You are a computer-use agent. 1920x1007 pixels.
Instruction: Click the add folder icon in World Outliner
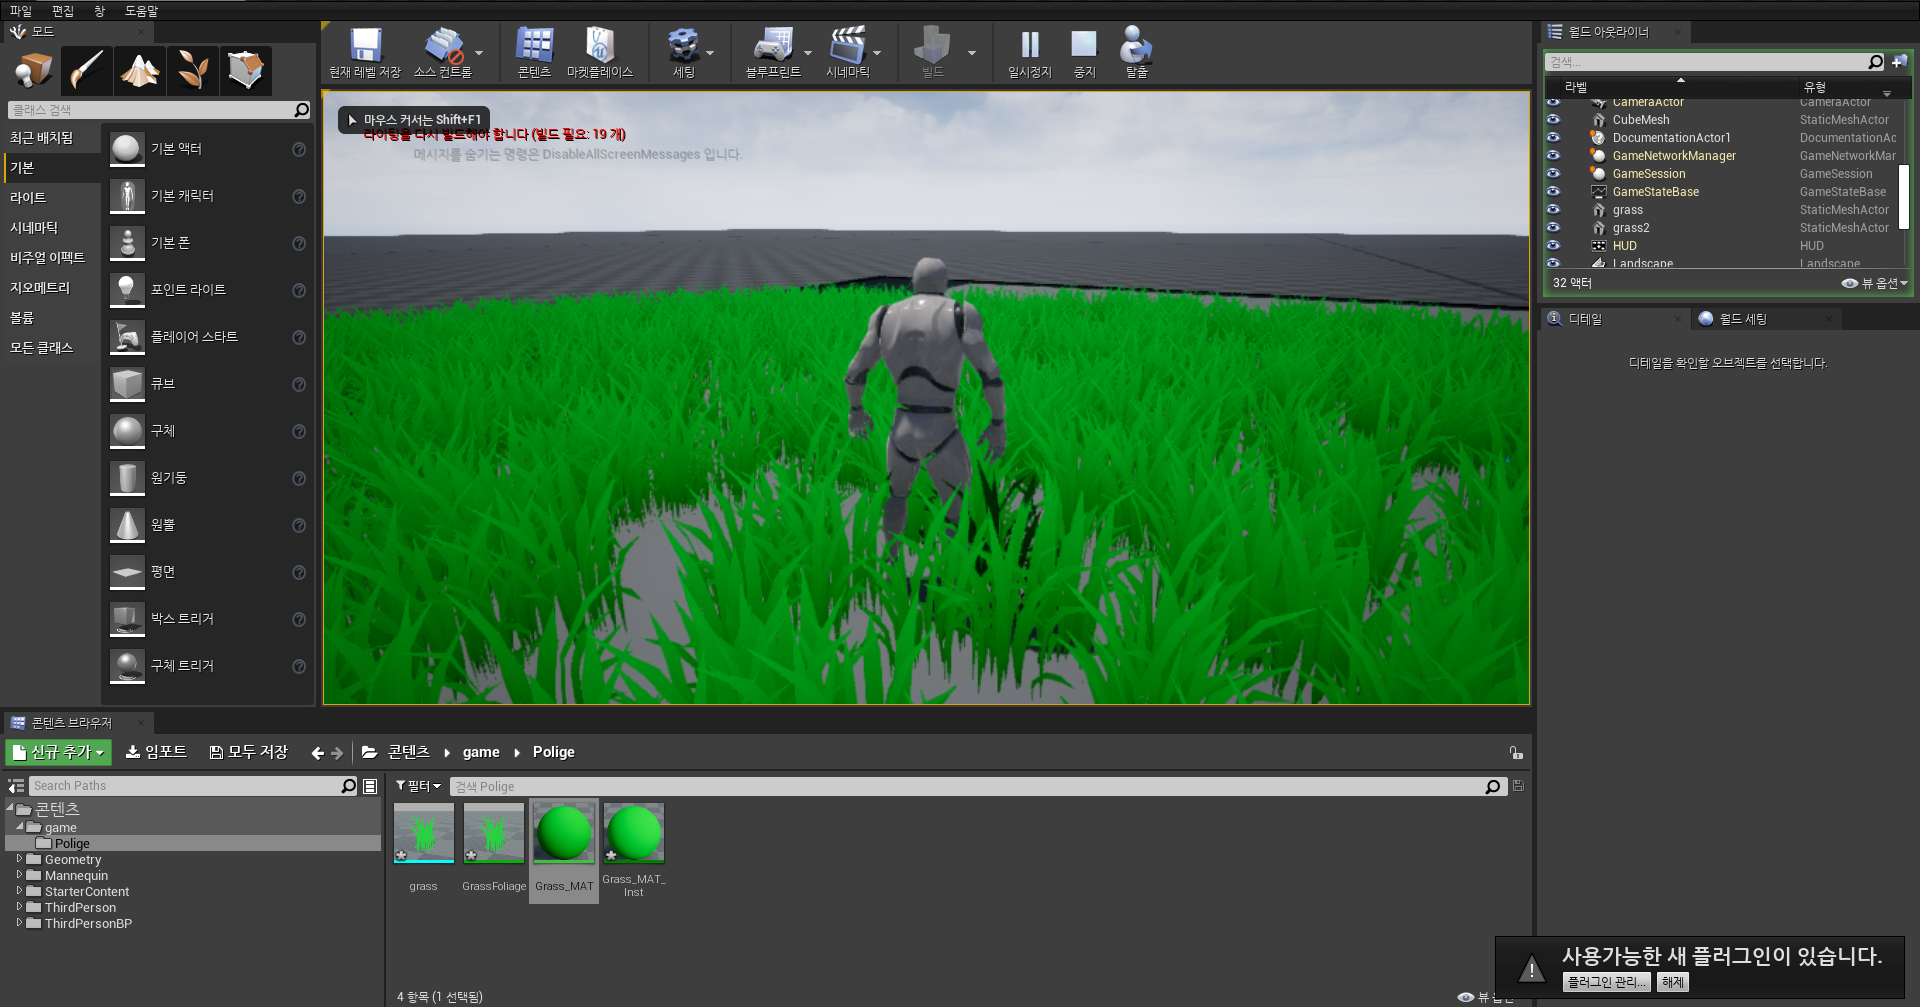pyautogui.click(x=1899, y=62)
